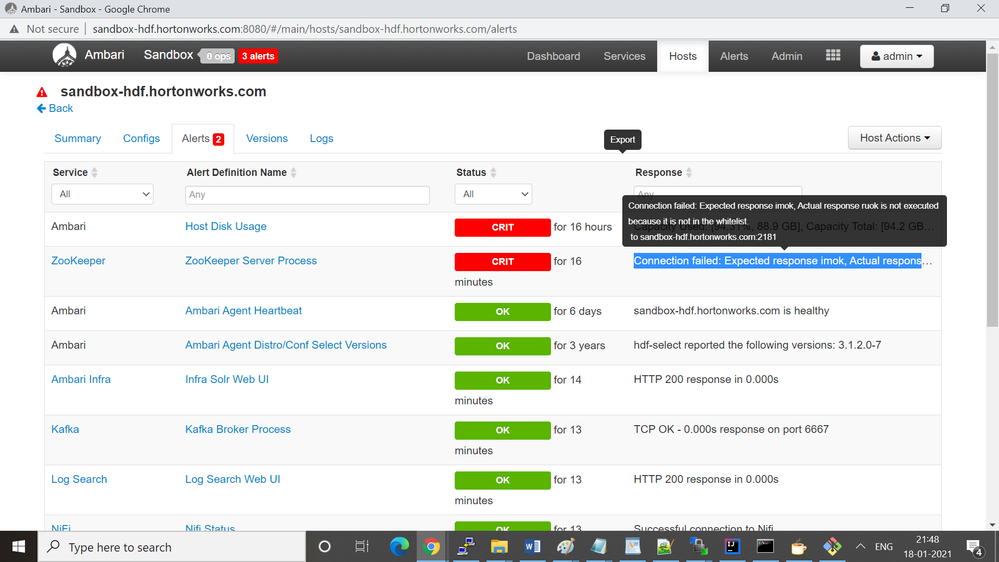Open the views grid icon
The height and width of the screenshot is (562, 999).
[x=833, y=56]
